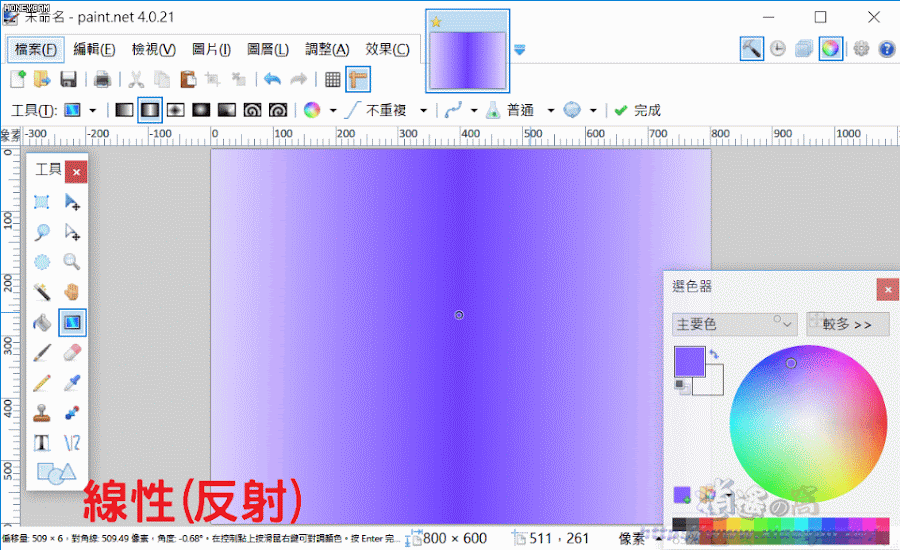Open the 檔案(F) menu
The height and width of the screenshot is (550, 900).
pos(36,49)
